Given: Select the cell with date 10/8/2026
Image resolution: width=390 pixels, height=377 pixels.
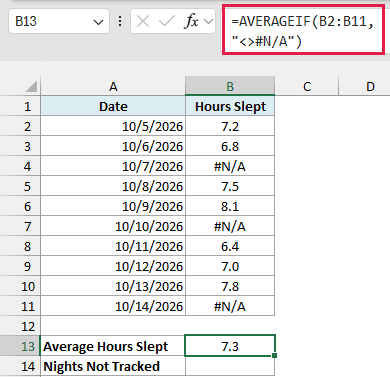Looking at the screenshot, I should click(113, 186).
